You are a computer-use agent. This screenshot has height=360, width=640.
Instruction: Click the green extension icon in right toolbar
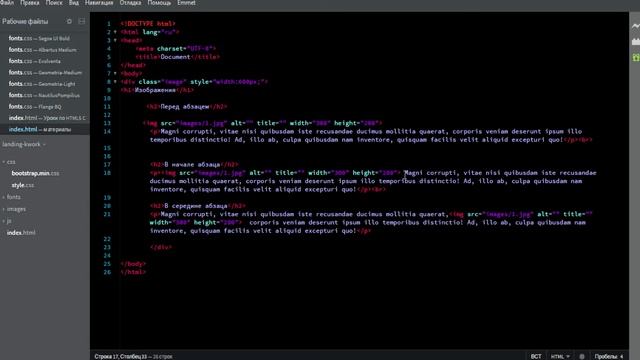(636, 58)
